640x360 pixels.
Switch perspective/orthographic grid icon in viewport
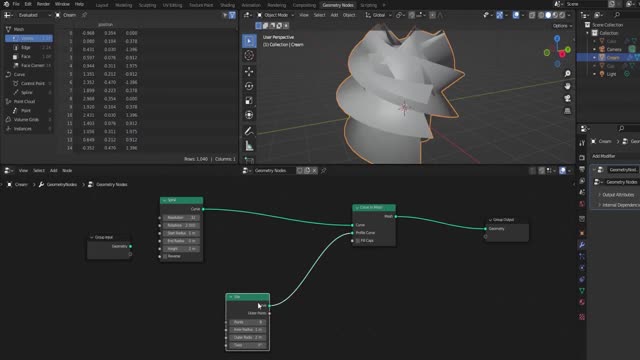[567, 111]
